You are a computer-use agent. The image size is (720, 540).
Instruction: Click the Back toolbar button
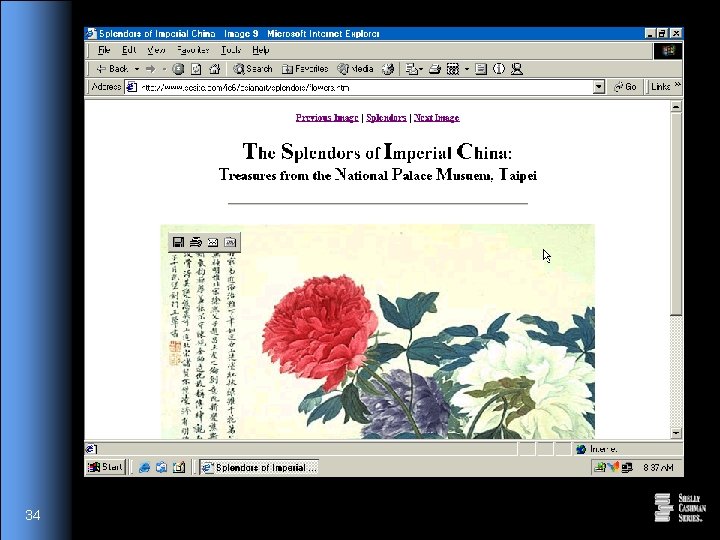click(112, 69)
